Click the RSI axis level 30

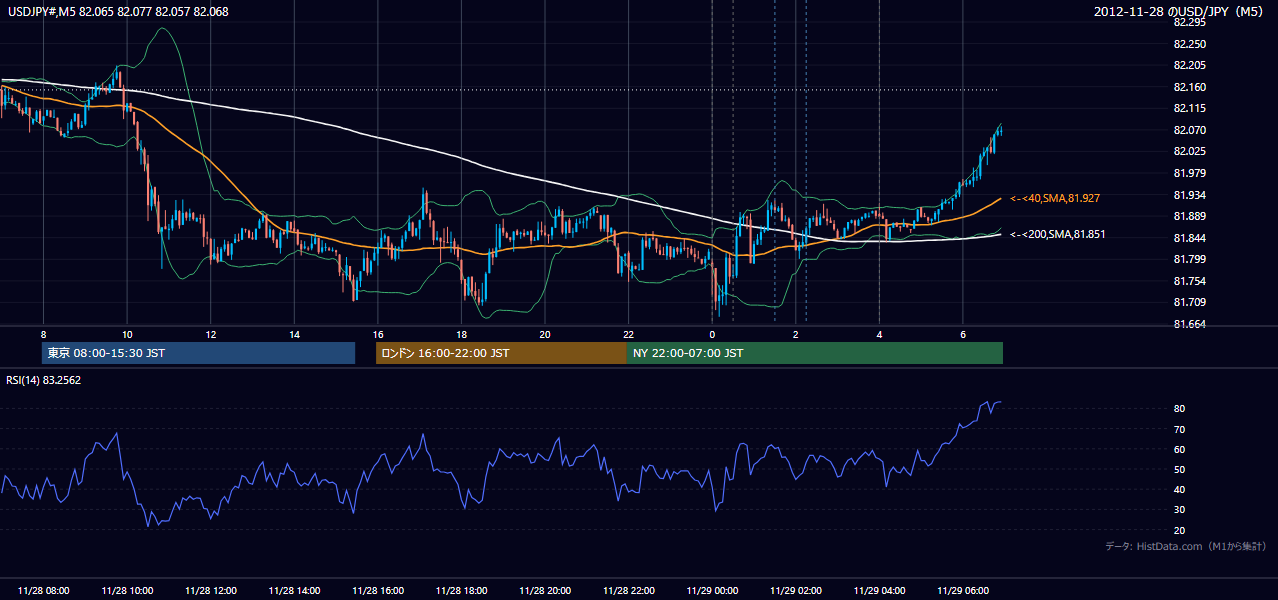[x=1179, y=510]
